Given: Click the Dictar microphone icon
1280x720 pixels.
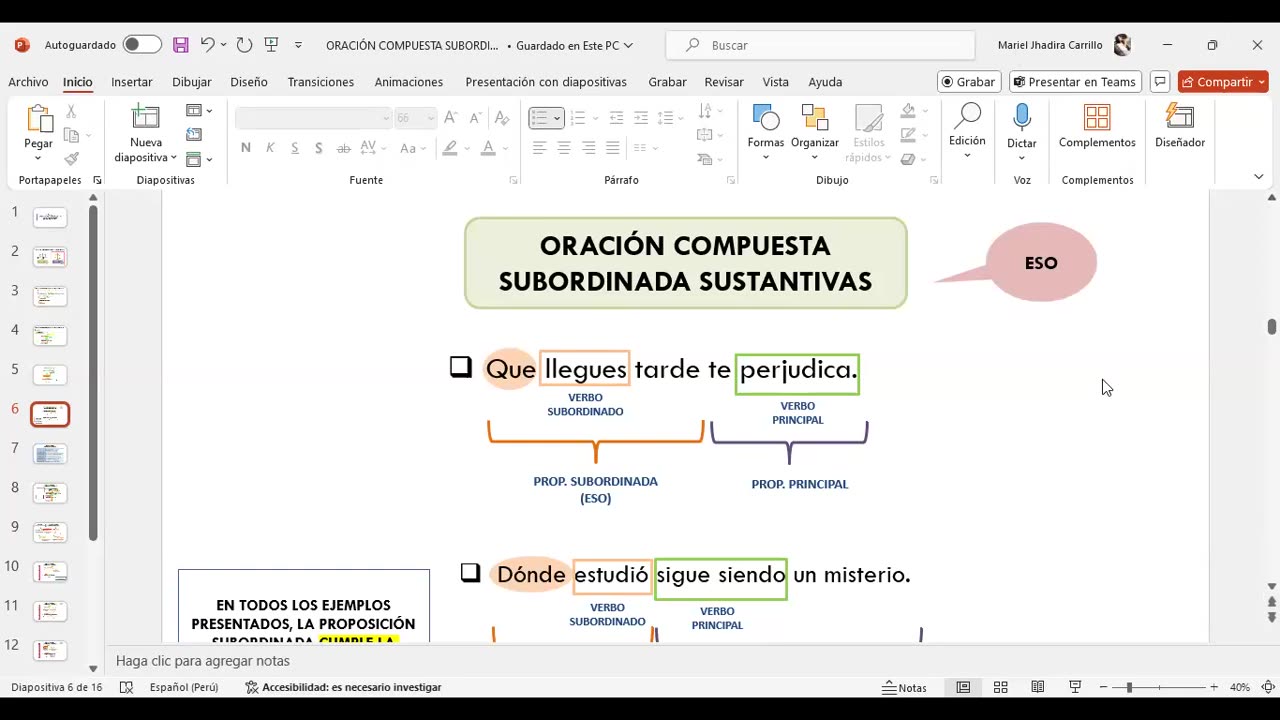Looking at the screenshot, I should coord(1021,117).
